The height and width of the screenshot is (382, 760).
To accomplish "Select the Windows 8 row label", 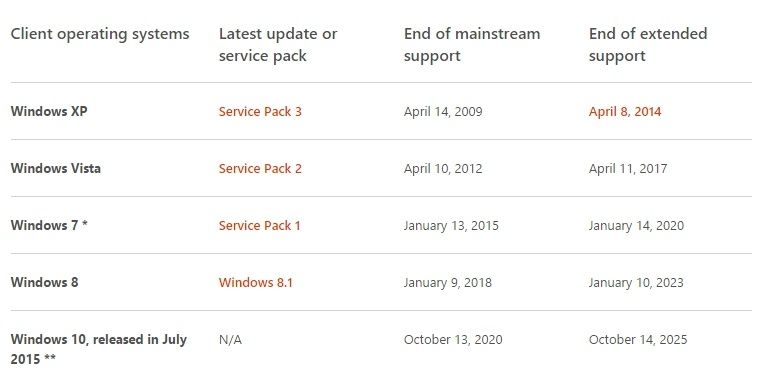I will click(45, 283).
